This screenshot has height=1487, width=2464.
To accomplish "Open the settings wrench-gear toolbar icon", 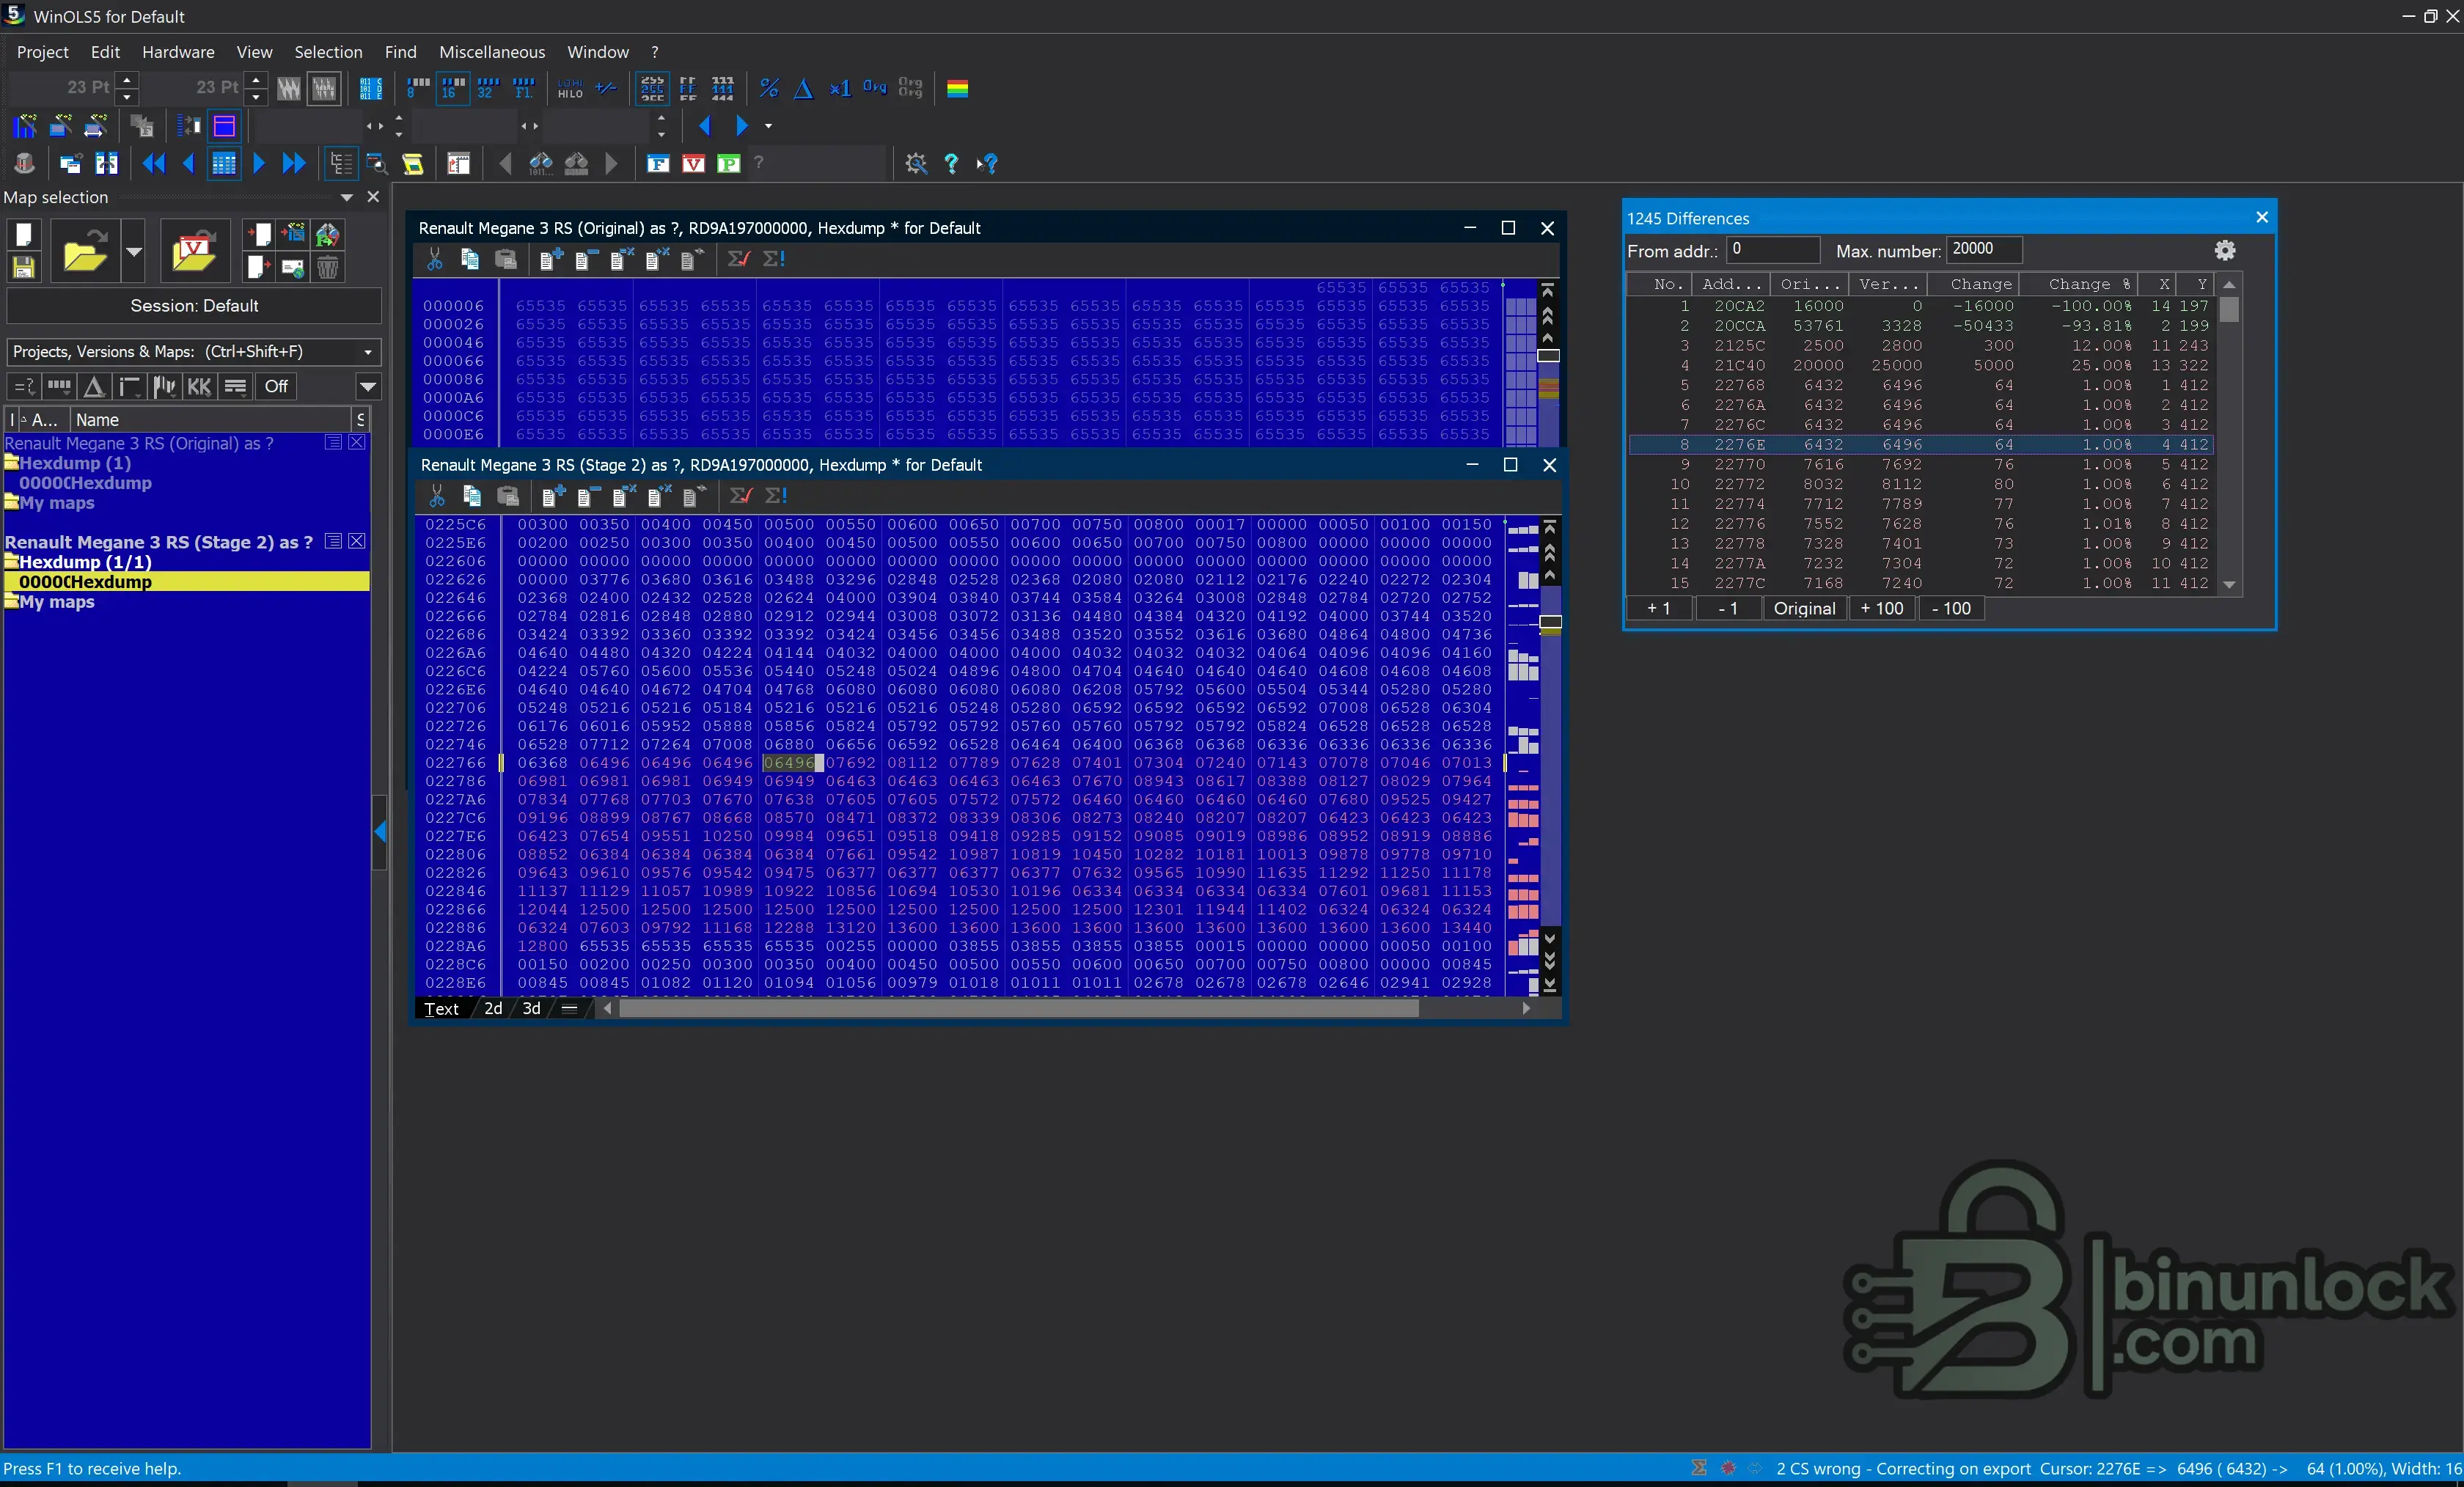I will pos(916,163).
